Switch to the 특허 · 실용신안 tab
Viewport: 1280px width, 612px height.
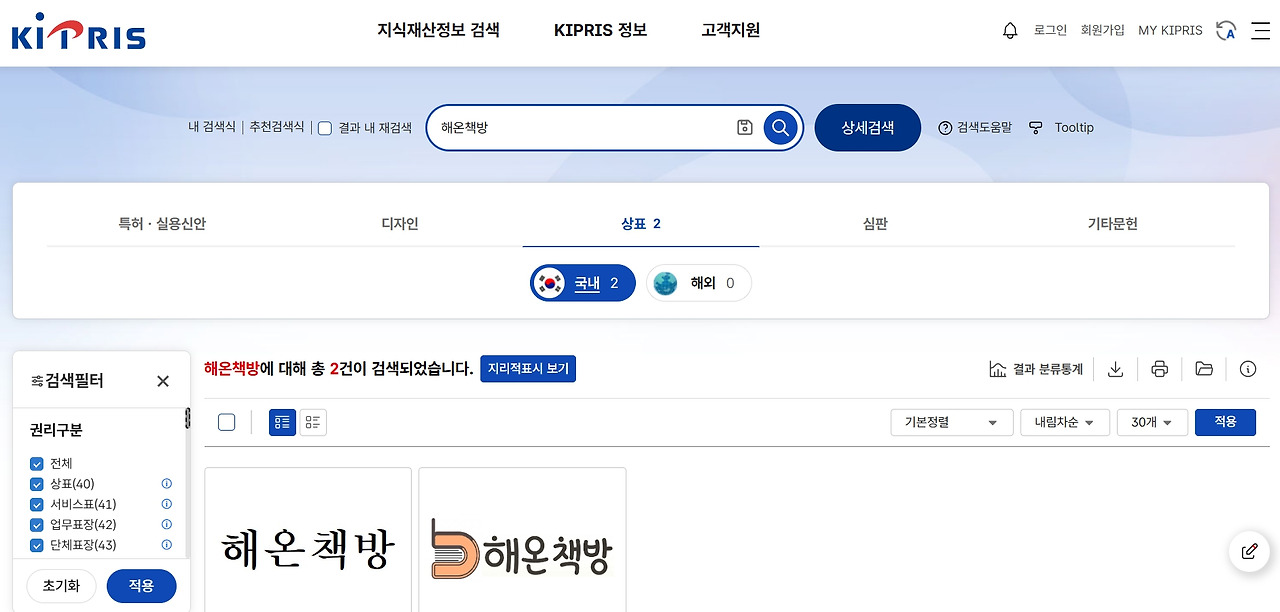(x=162, y=224)
